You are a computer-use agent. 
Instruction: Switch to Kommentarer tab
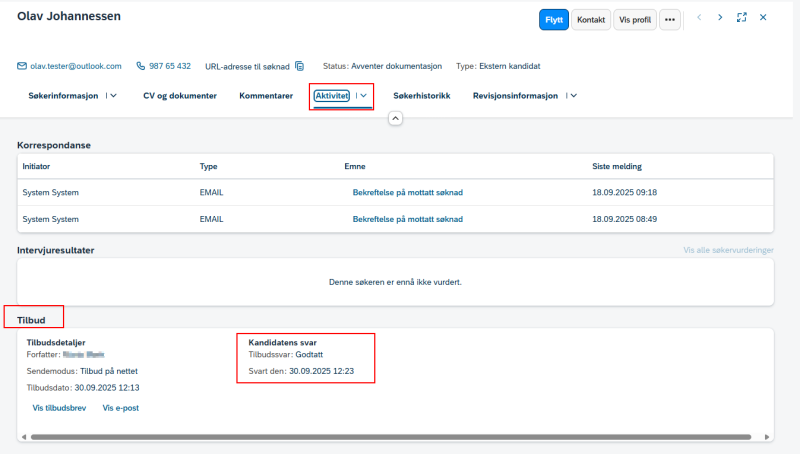point(266,96)
